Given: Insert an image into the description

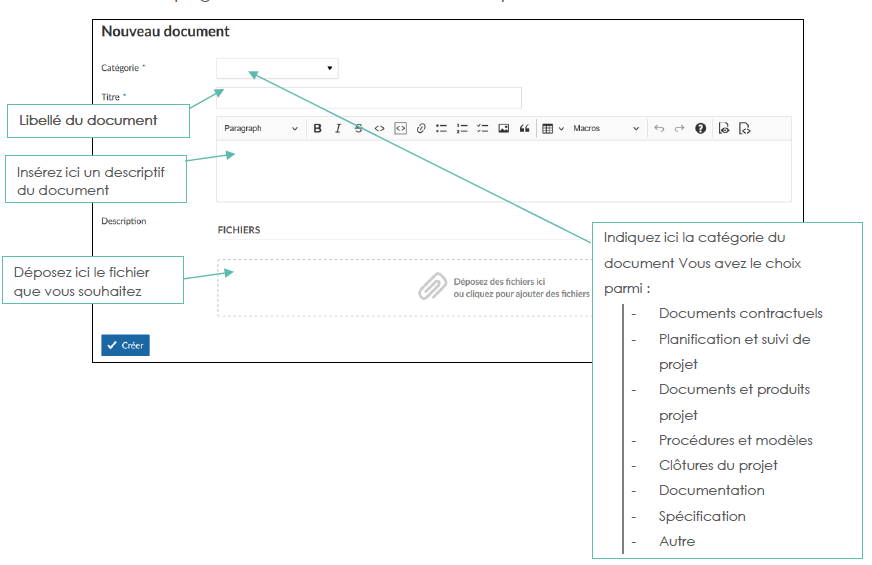Looking at the screenshot, I should click(503, 129).
